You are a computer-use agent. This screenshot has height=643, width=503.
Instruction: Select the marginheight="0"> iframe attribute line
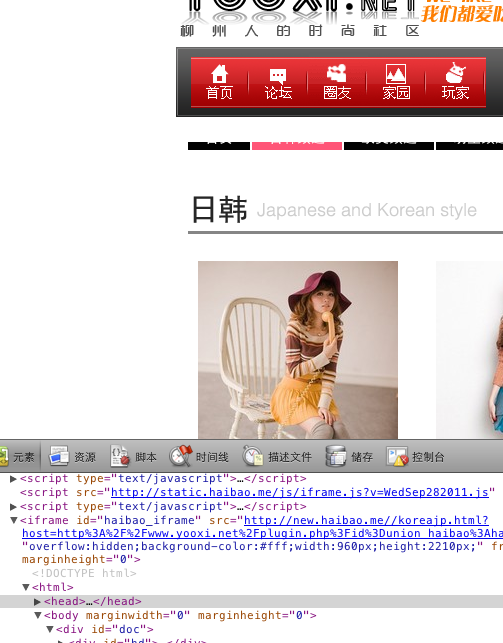pos(81,559)
